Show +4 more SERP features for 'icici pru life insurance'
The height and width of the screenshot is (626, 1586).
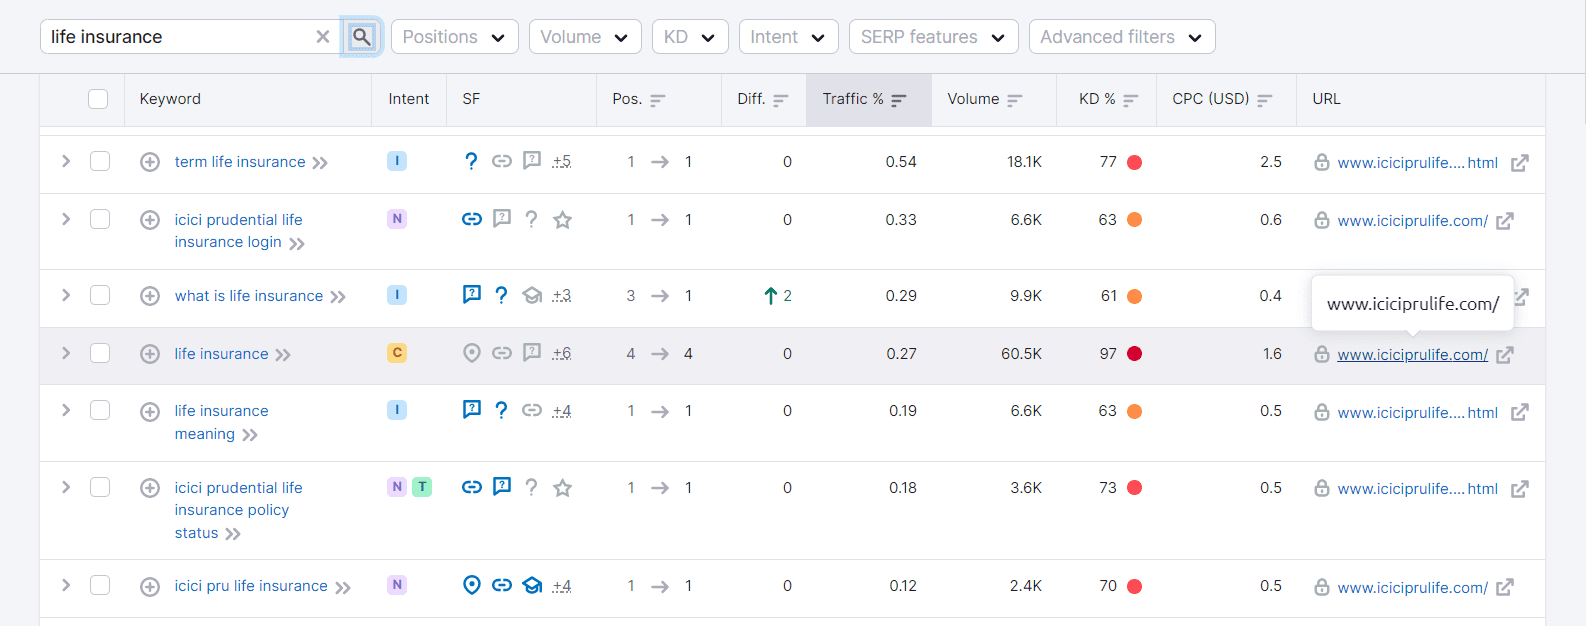pos(561,586)
